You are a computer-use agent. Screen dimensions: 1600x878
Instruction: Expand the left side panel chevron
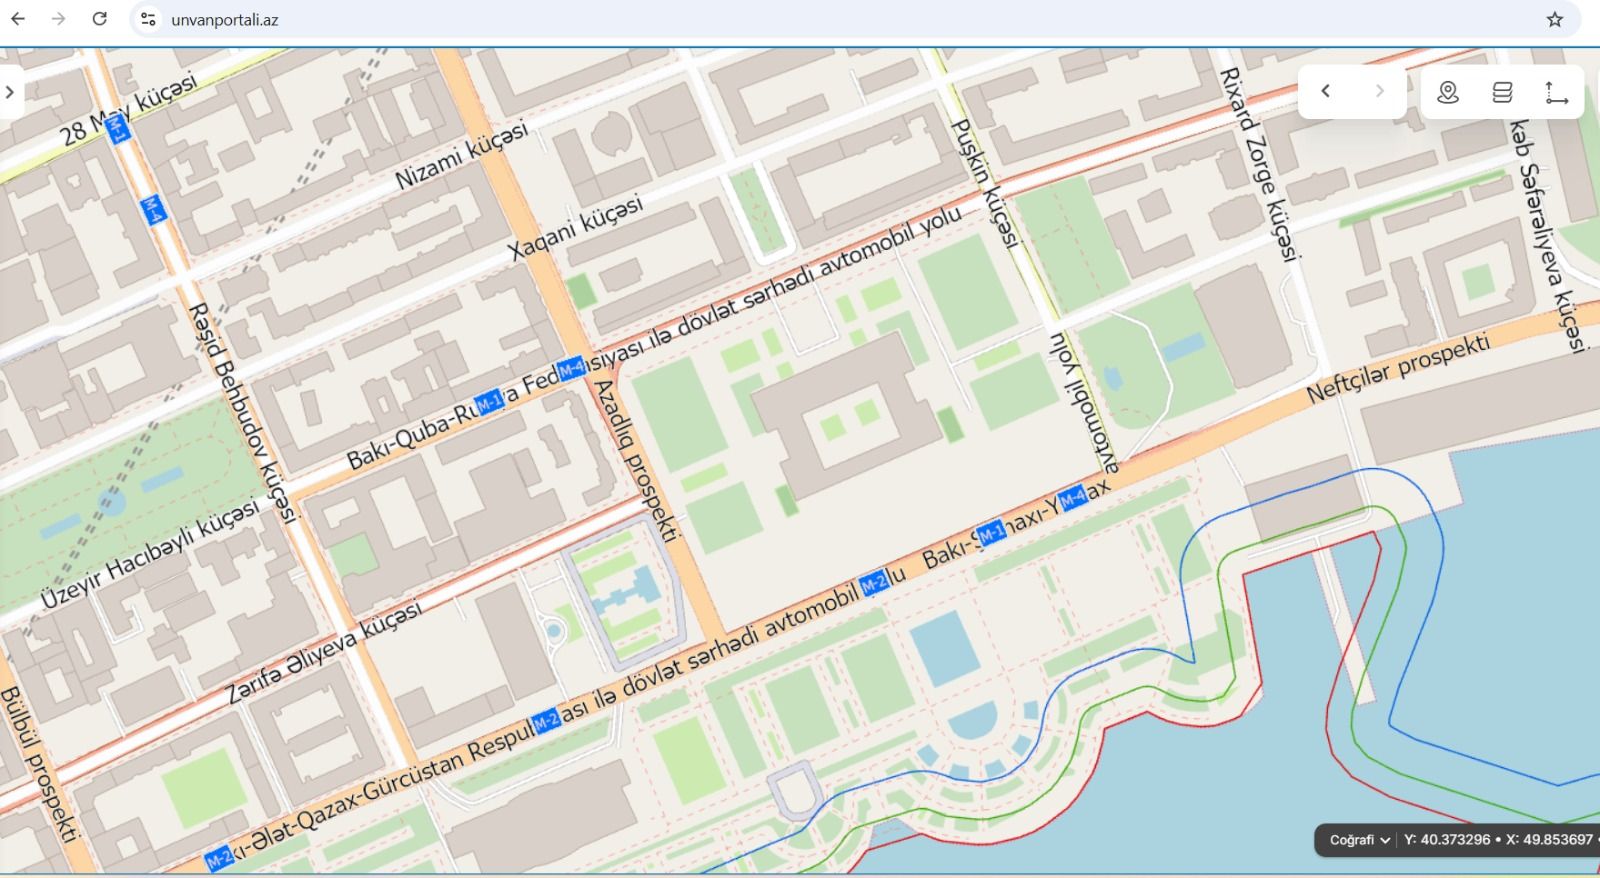pos(10,92)
